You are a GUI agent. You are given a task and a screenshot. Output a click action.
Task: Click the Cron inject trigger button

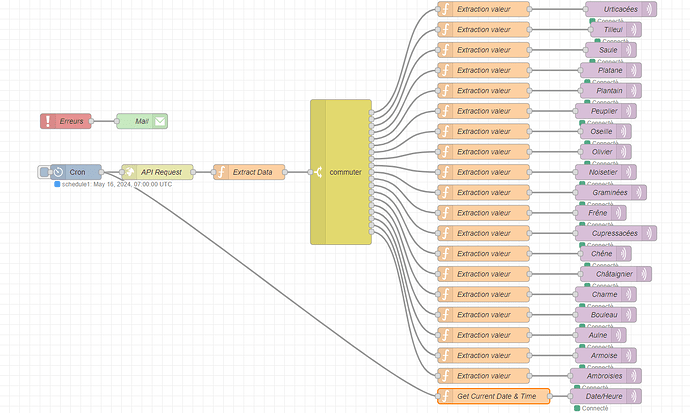(44, 172)
